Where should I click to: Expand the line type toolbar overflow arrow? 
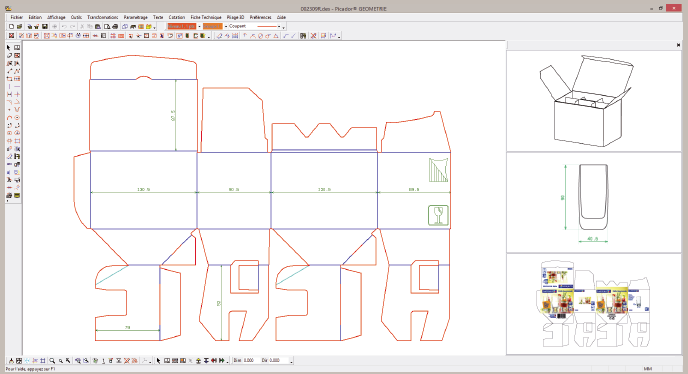(284, 28)
